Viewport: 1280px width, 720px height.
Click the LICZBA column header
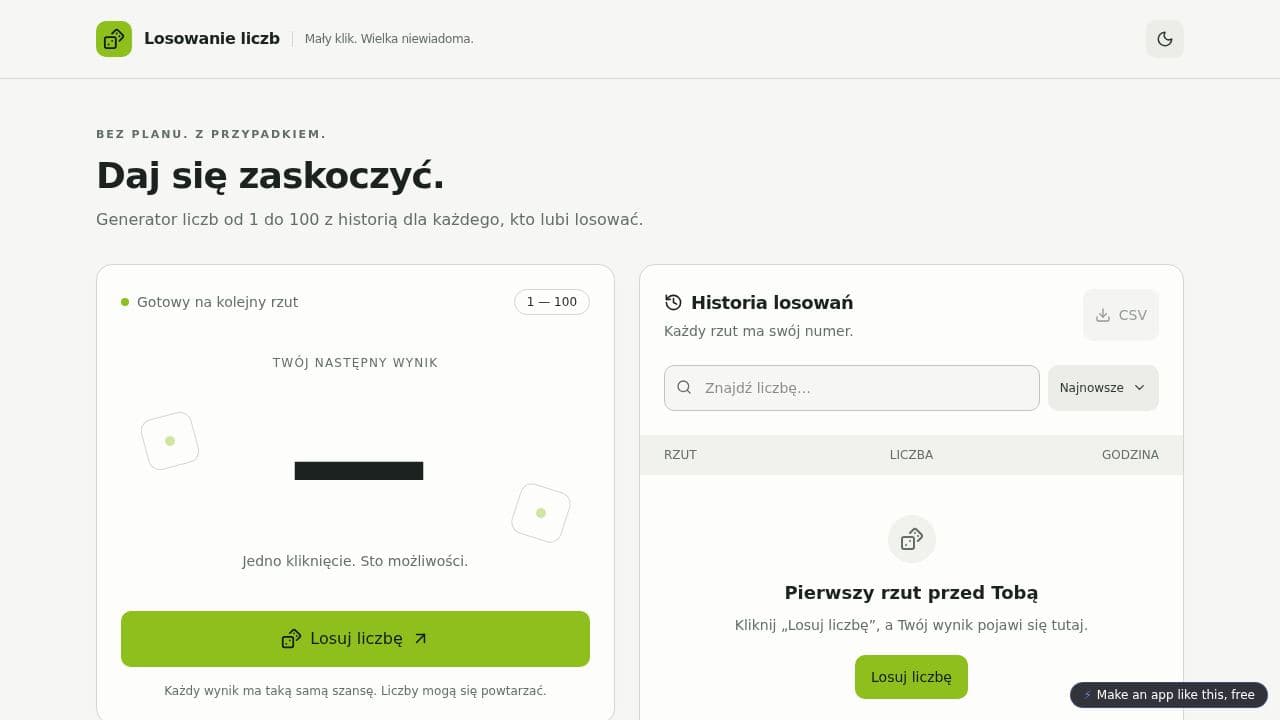point(911,455)
